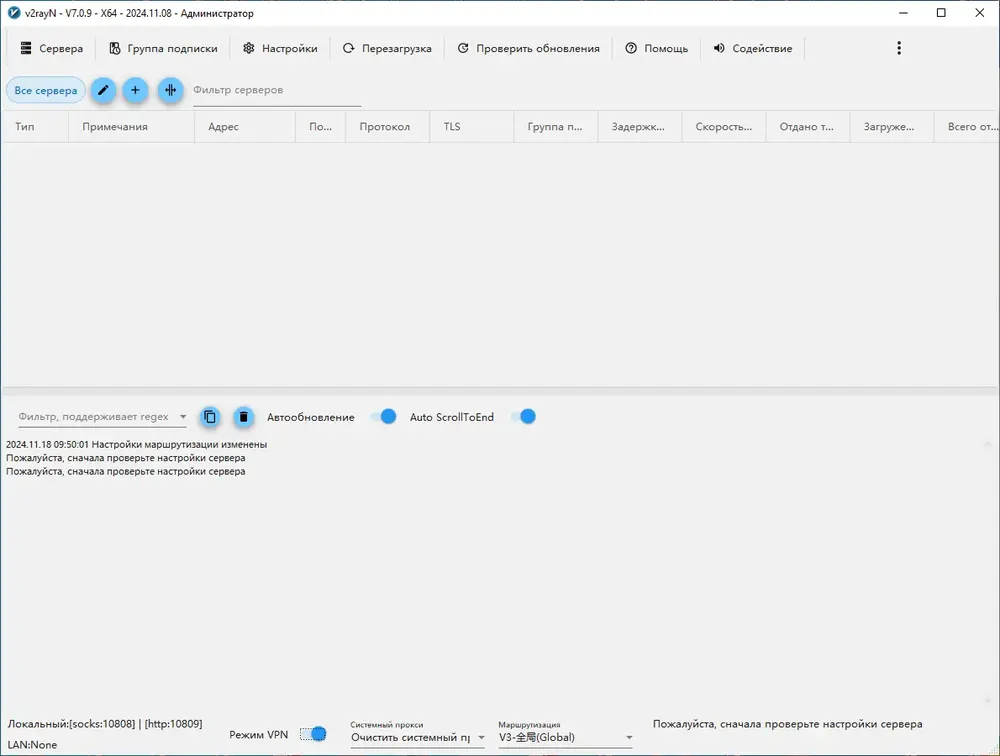Image resolution: width=1000 pixels, height=756 pixels.
Task: Click the subscription icon beside Группа подписки
Action: (x=115, y=48)
